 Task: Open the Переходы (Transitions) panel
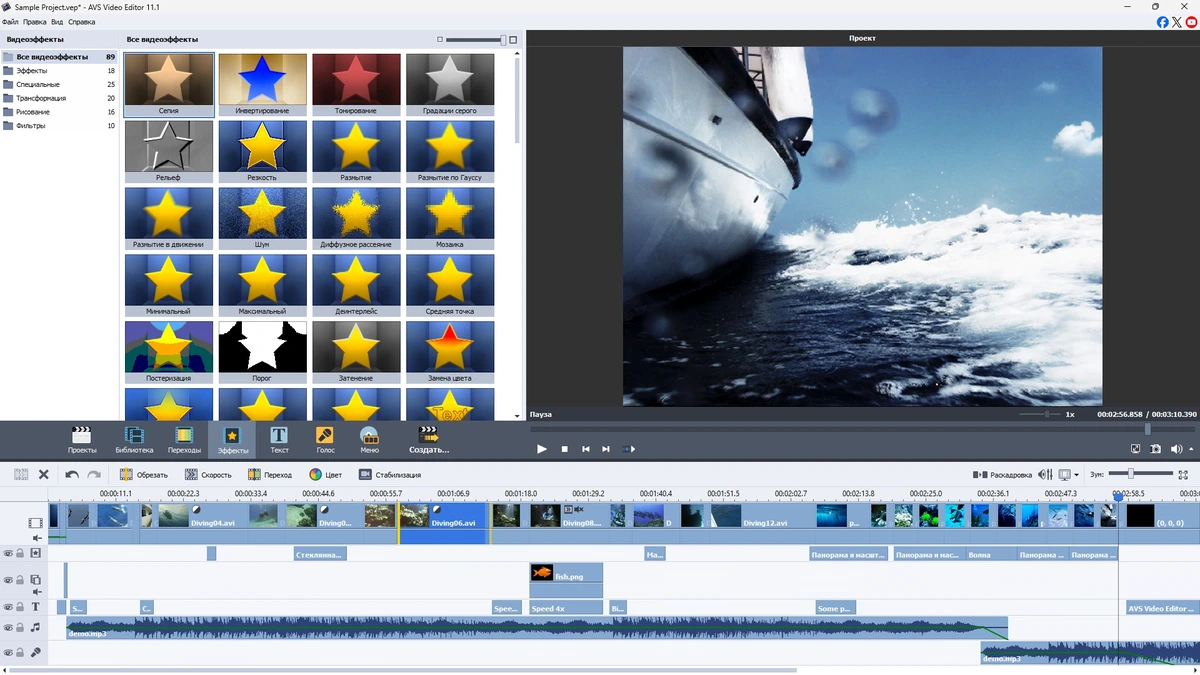tap(184, 440)
